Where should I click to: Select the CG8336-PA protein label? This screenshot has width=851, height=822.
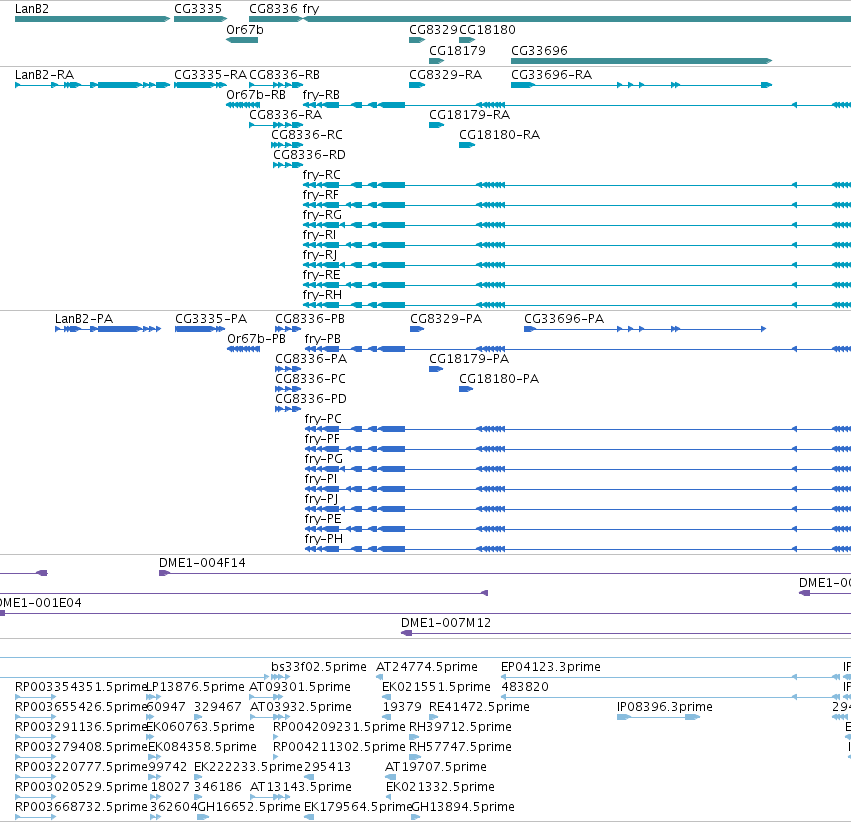(311, 359)
